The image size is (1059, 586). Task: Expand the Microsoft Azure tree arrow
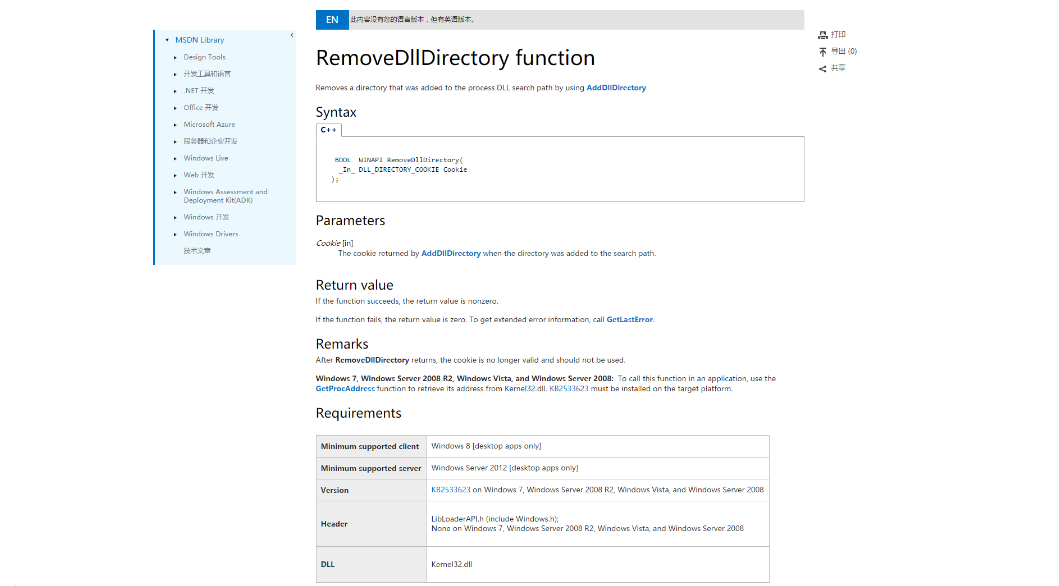(175, 124)
